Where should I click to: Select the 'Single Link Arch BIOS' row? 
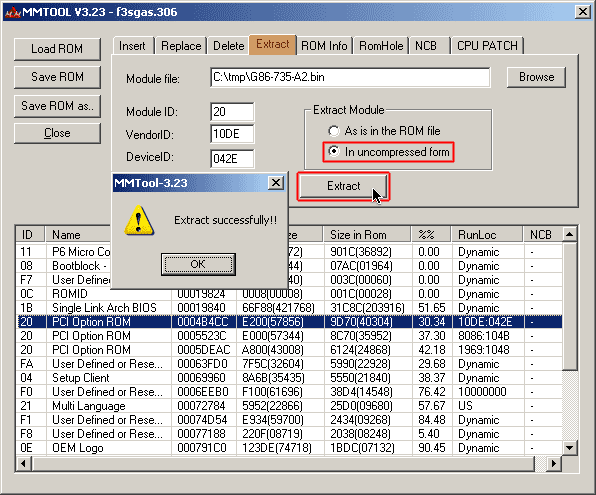point(289,308)
